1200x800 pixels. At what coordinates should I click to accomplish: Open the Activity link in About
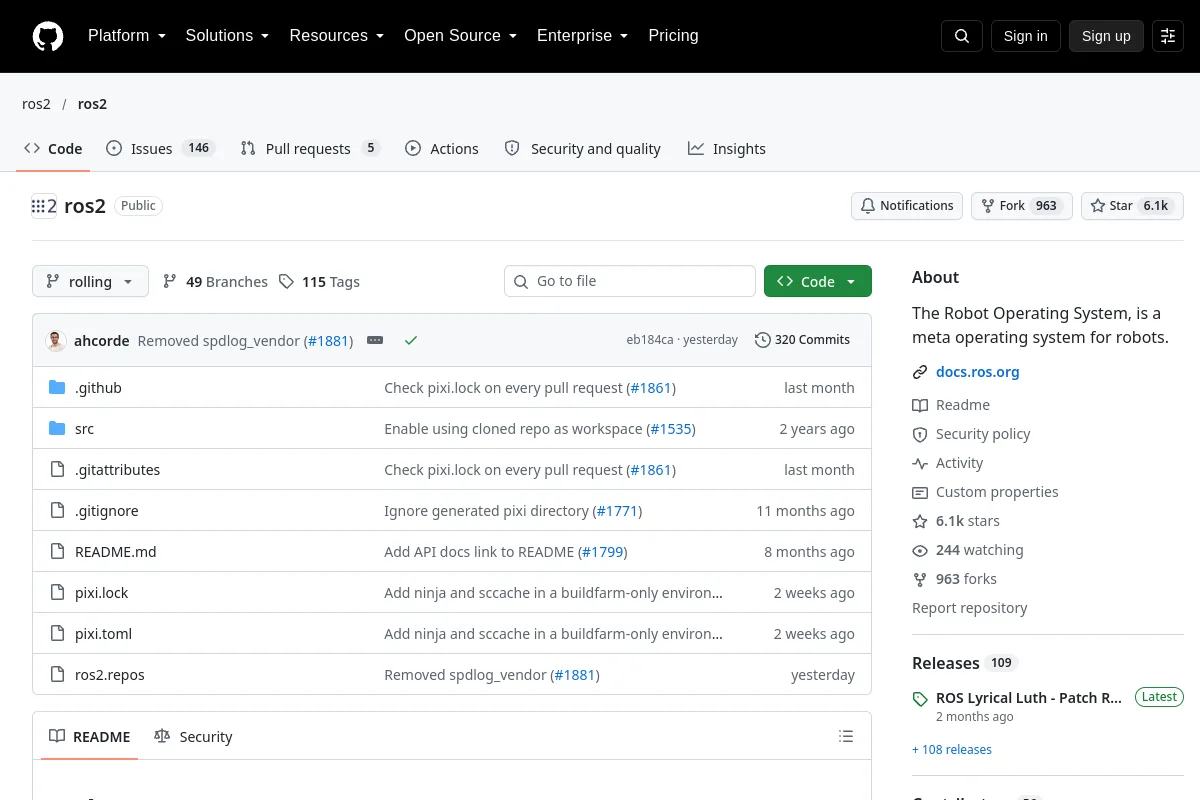click(x=948, y=463)
